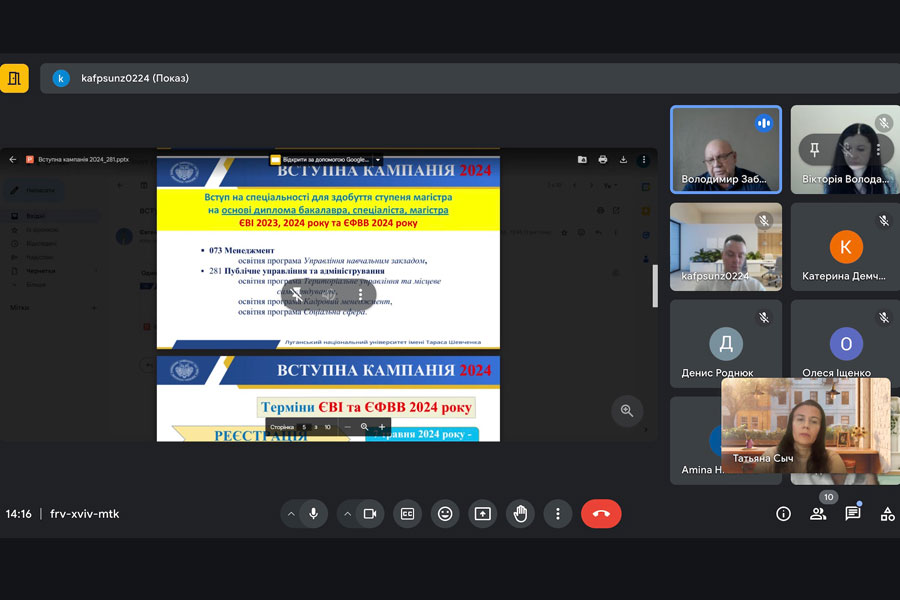Expand Більше in the dimmed Gmail sidebar
Image resolution: width=900 pixels, height=600 pixels.
click(36, 284)
